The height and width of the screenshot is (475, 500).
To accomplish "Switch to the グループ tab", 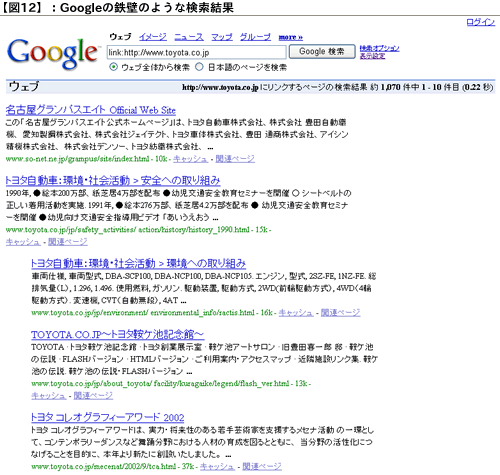I will 255,37.
